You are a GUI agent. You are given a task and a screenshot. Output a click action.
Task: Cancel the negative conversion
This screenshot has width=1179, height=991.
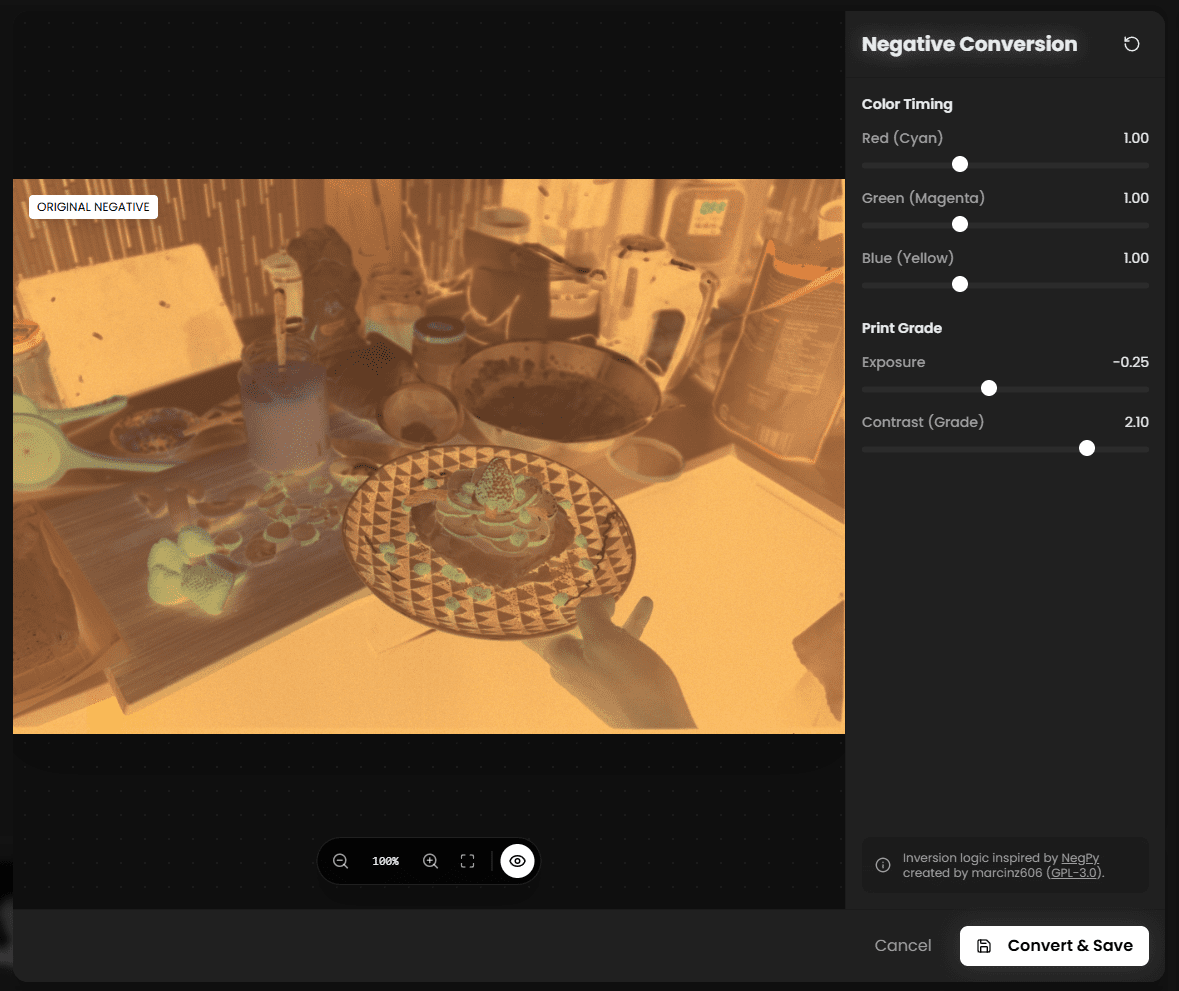[902, 946]
